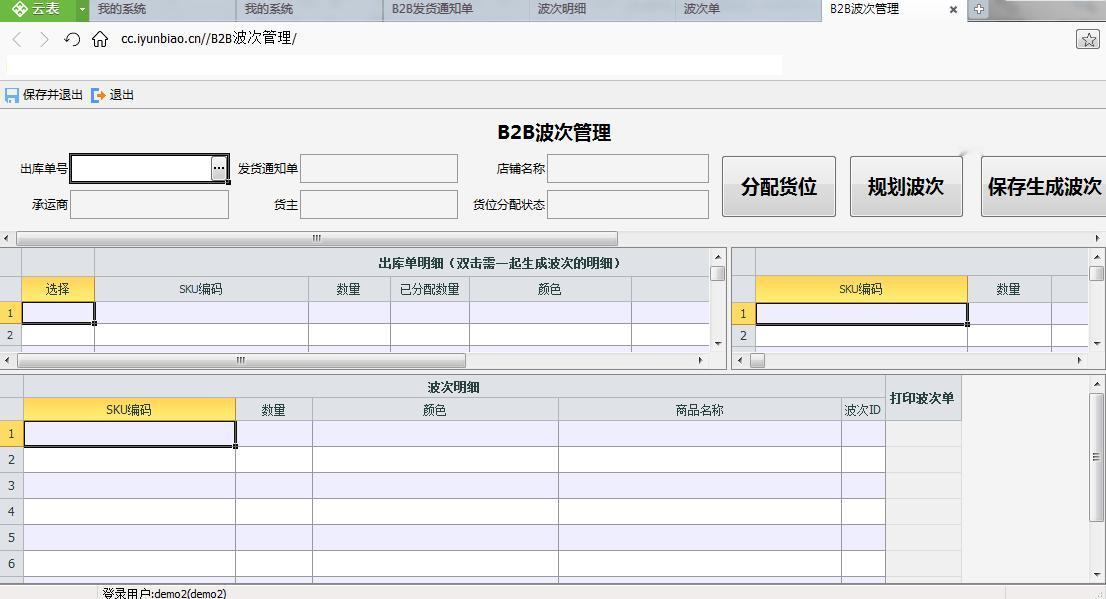This screenshot has width=1106, height=599.
Task: Click the 打印波次单 column header
Action: tap(922, 398)
